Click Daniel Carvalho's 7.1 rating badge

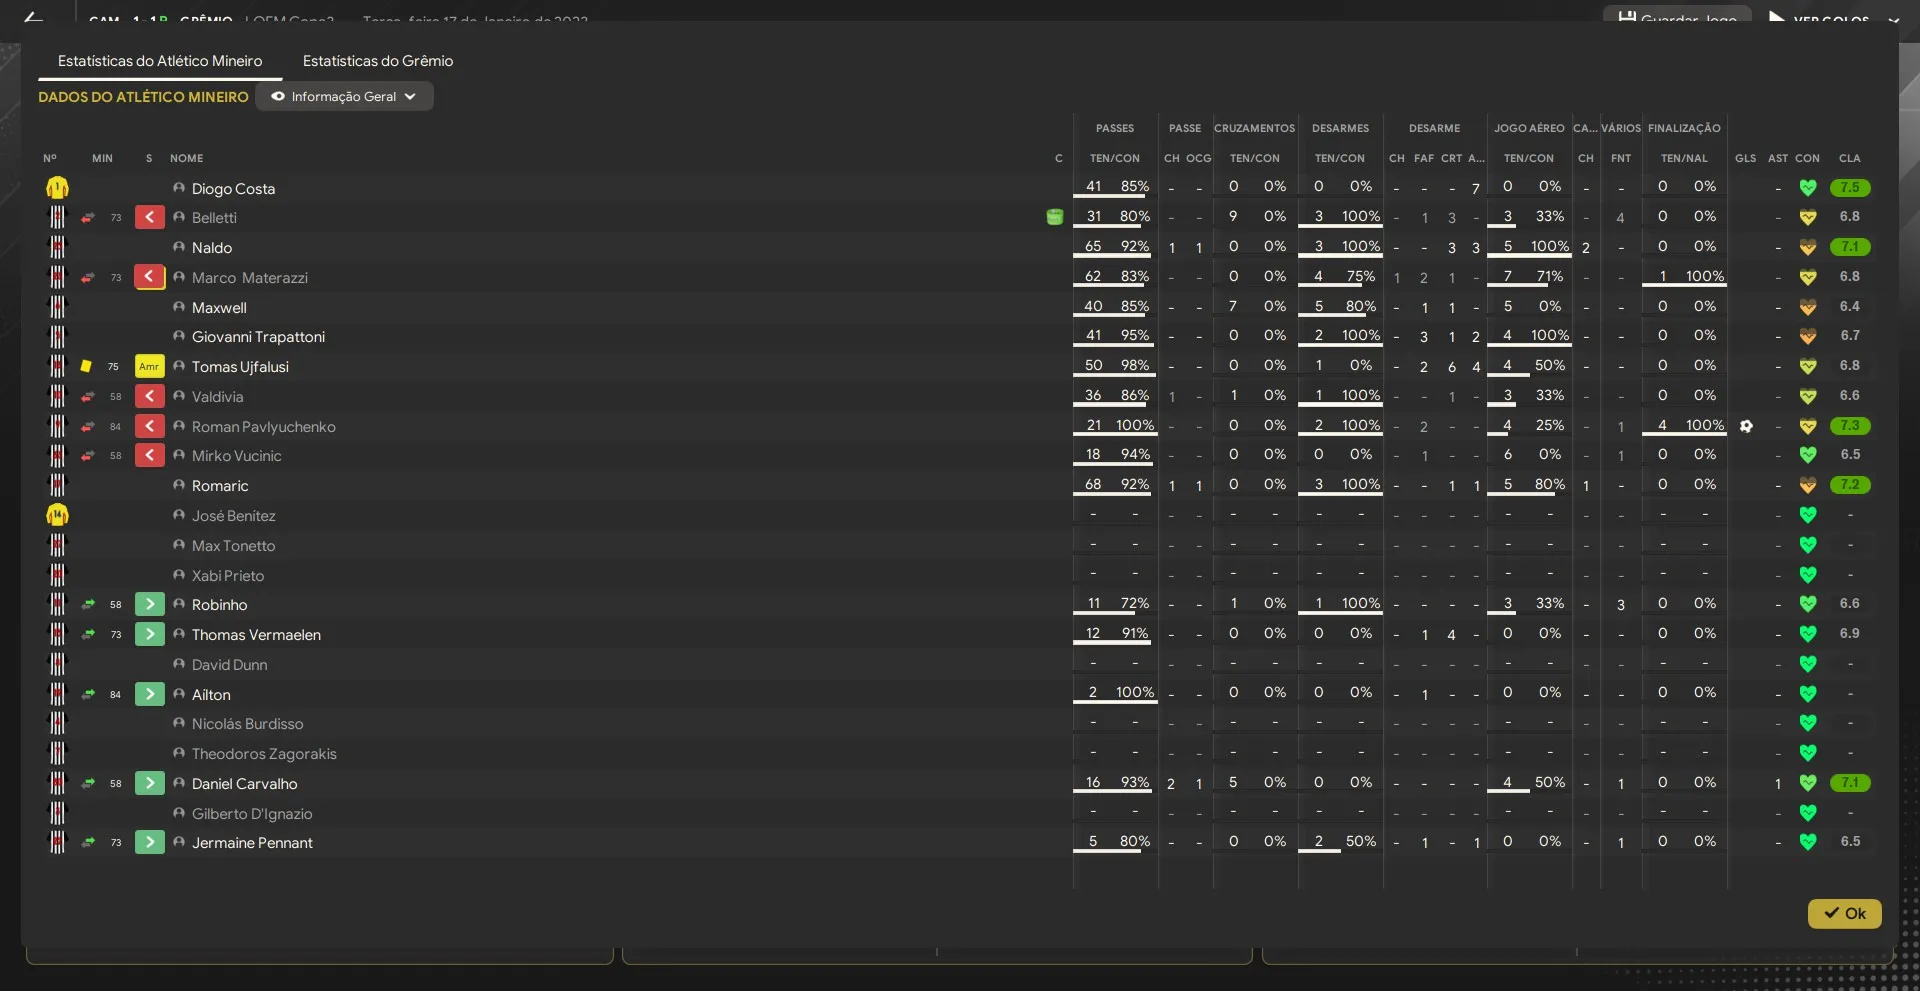click(x=1850, y=783)
